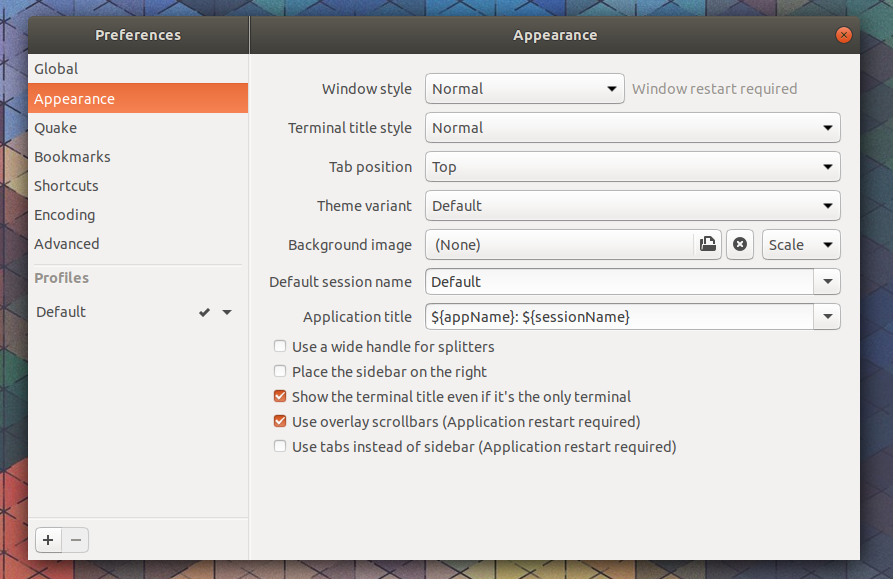The width and height of the screenshot is (893, 579).
Task: Enable placing the sidebar on the right
Action: click(280, 371)
